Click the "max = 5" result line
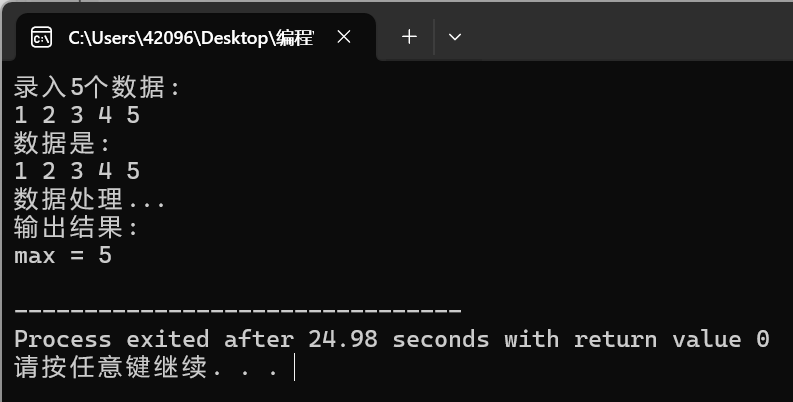This screenshot has height=402, width=793. [63, 255]
